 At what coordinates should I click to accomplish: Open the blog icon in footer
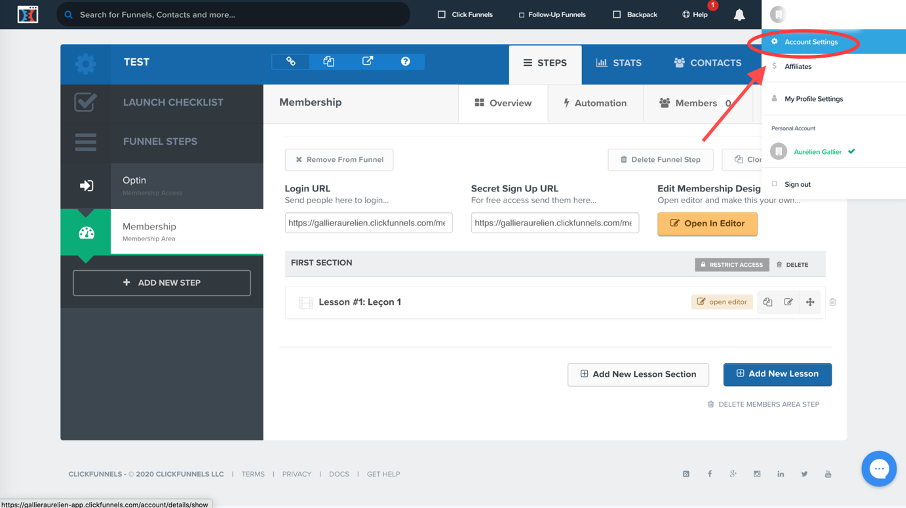pos(686,474)
